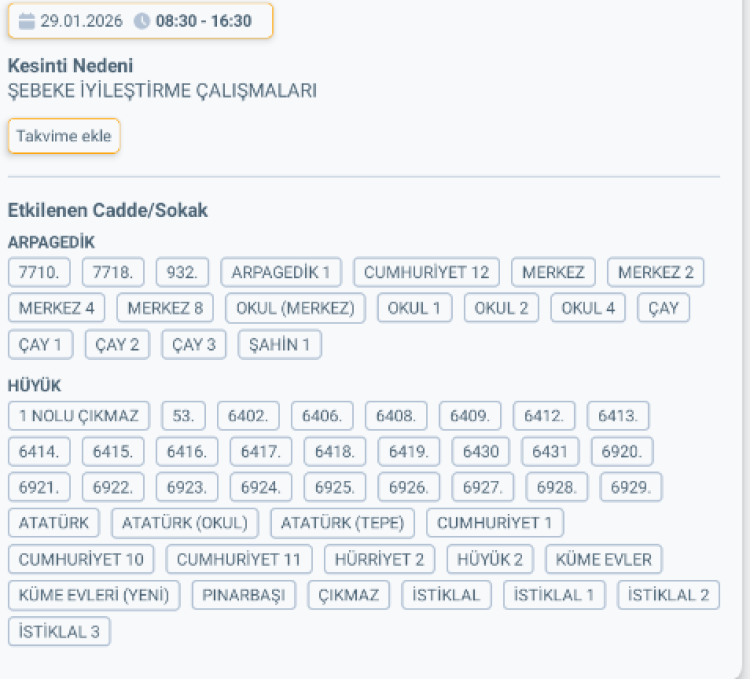Click the İSTİKLAL 3 street tag
Screen dimensions: 750x679
59,631
